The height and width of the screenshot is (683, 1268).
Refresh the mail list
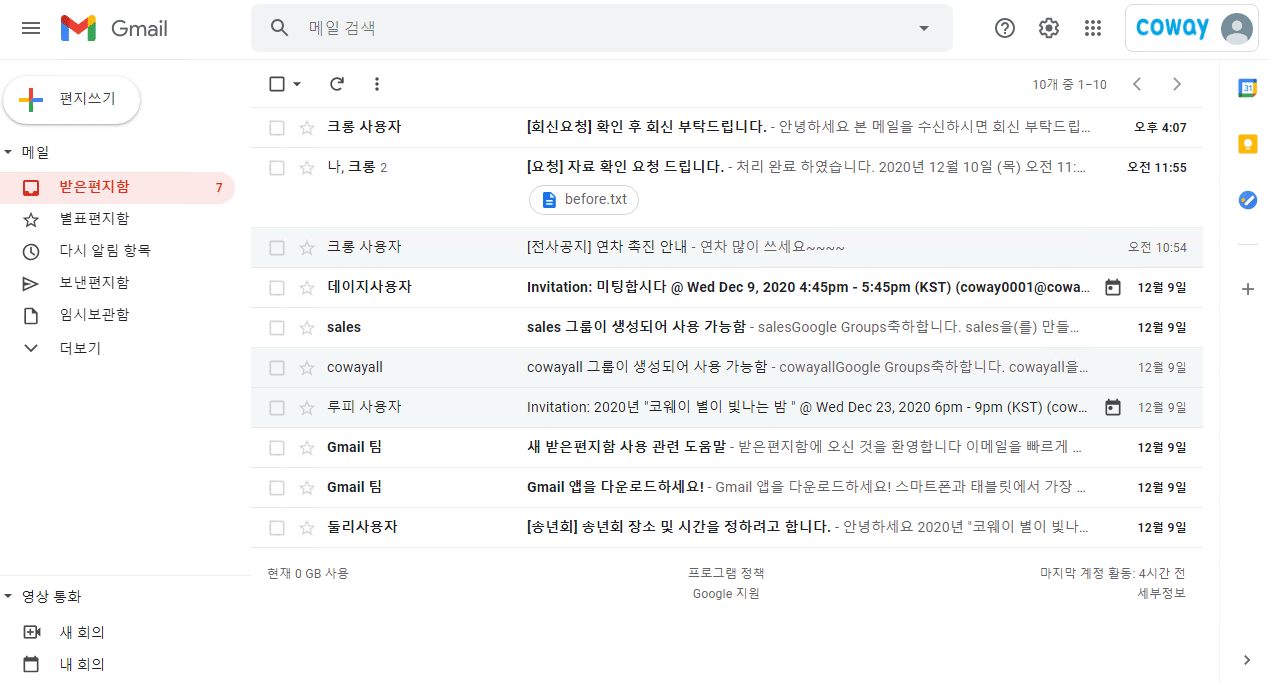(337, 84)
